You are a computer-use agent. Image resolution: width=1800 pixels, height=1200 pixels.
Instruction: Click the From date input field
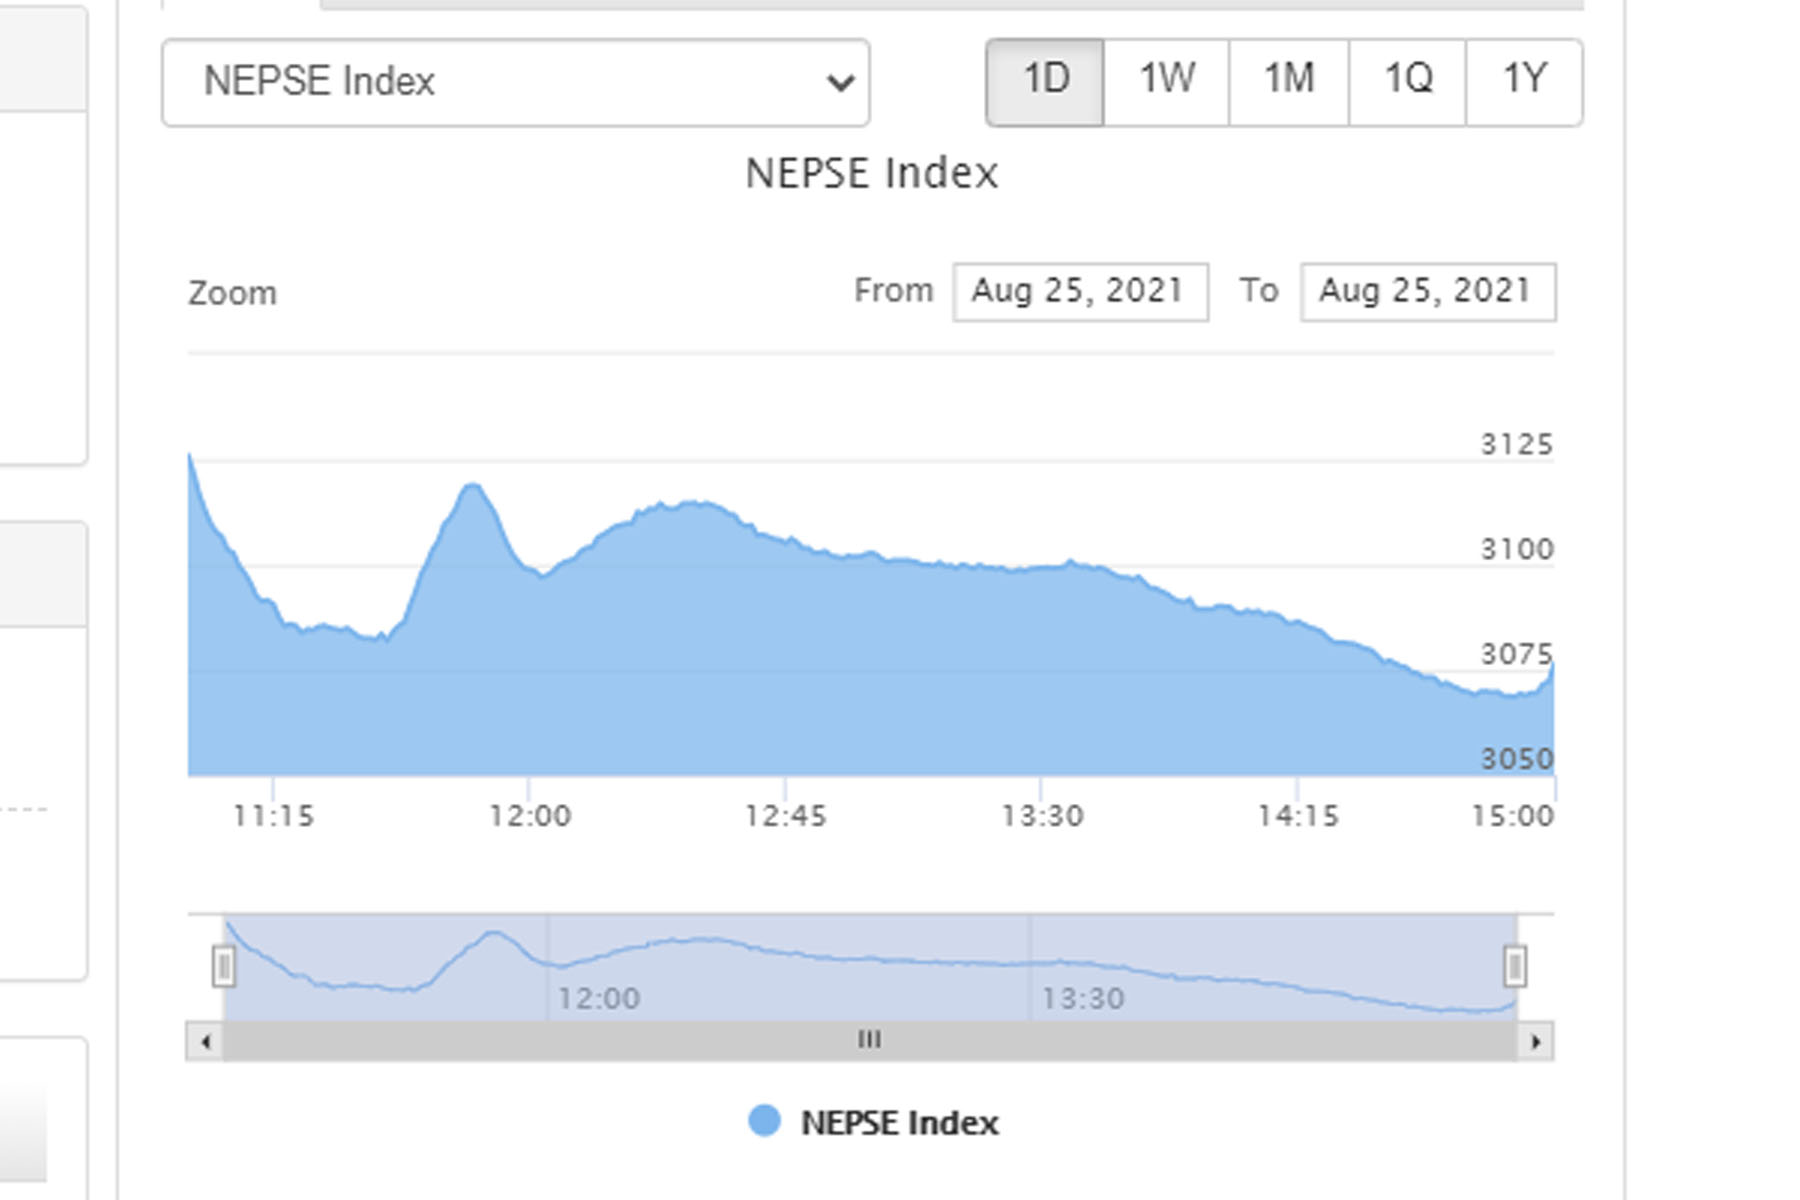coord(1080,292)
